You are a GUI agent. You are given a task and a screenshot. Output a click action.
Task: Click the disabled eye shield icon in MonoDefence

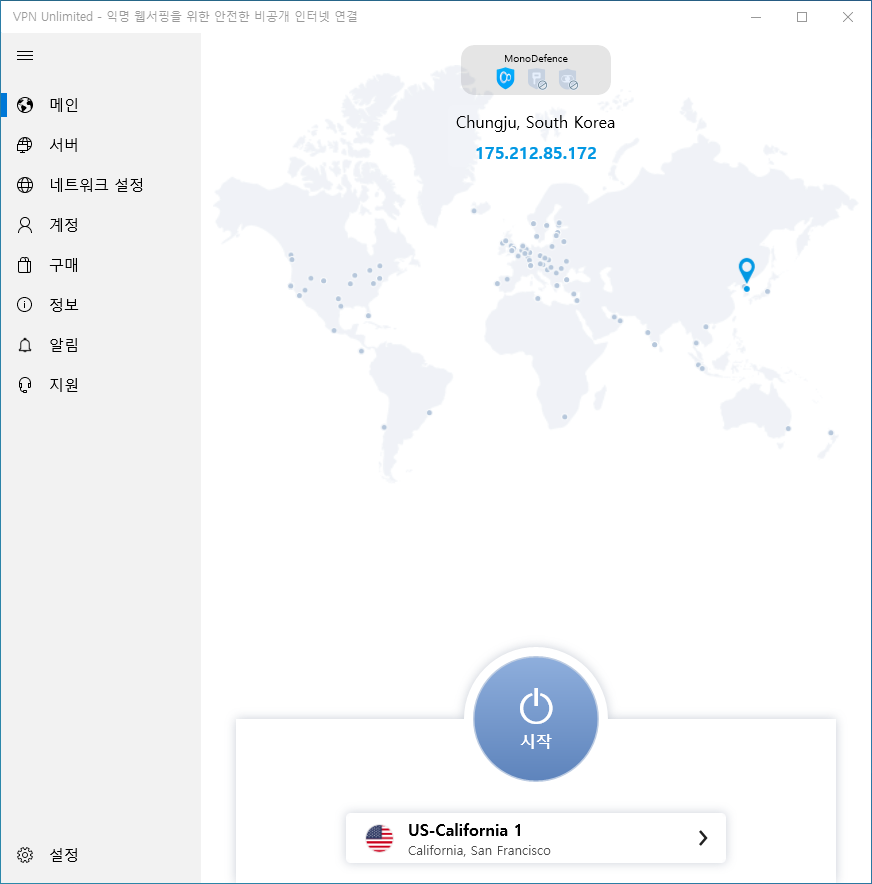568,79
